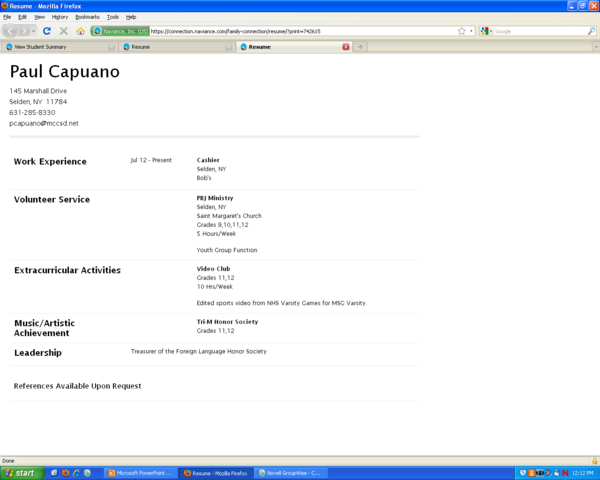
Task: Click the PBJ Ministry entry title
Action: click(215, 198)
